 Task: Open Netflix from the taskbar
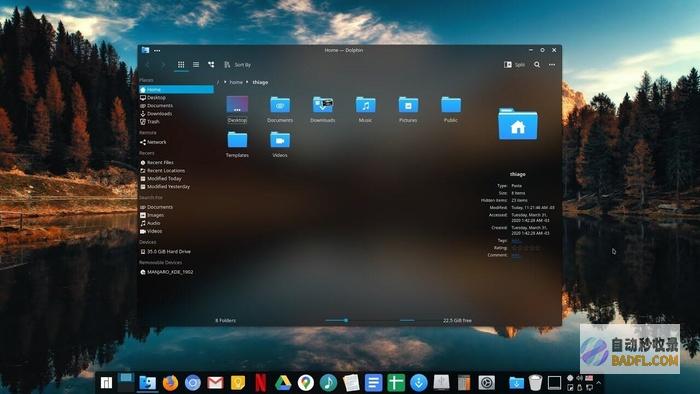point(261,383)
